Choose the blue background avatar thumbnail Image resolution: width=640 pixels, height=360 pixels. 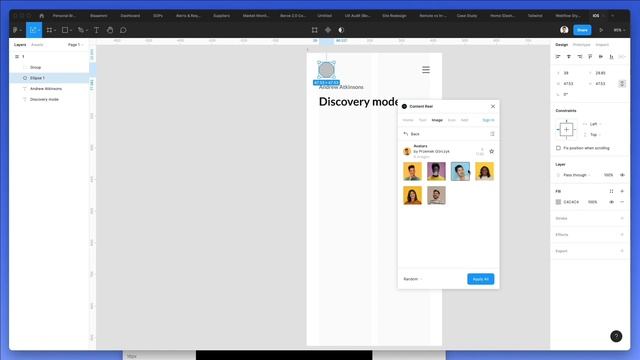tap(460, 171)
